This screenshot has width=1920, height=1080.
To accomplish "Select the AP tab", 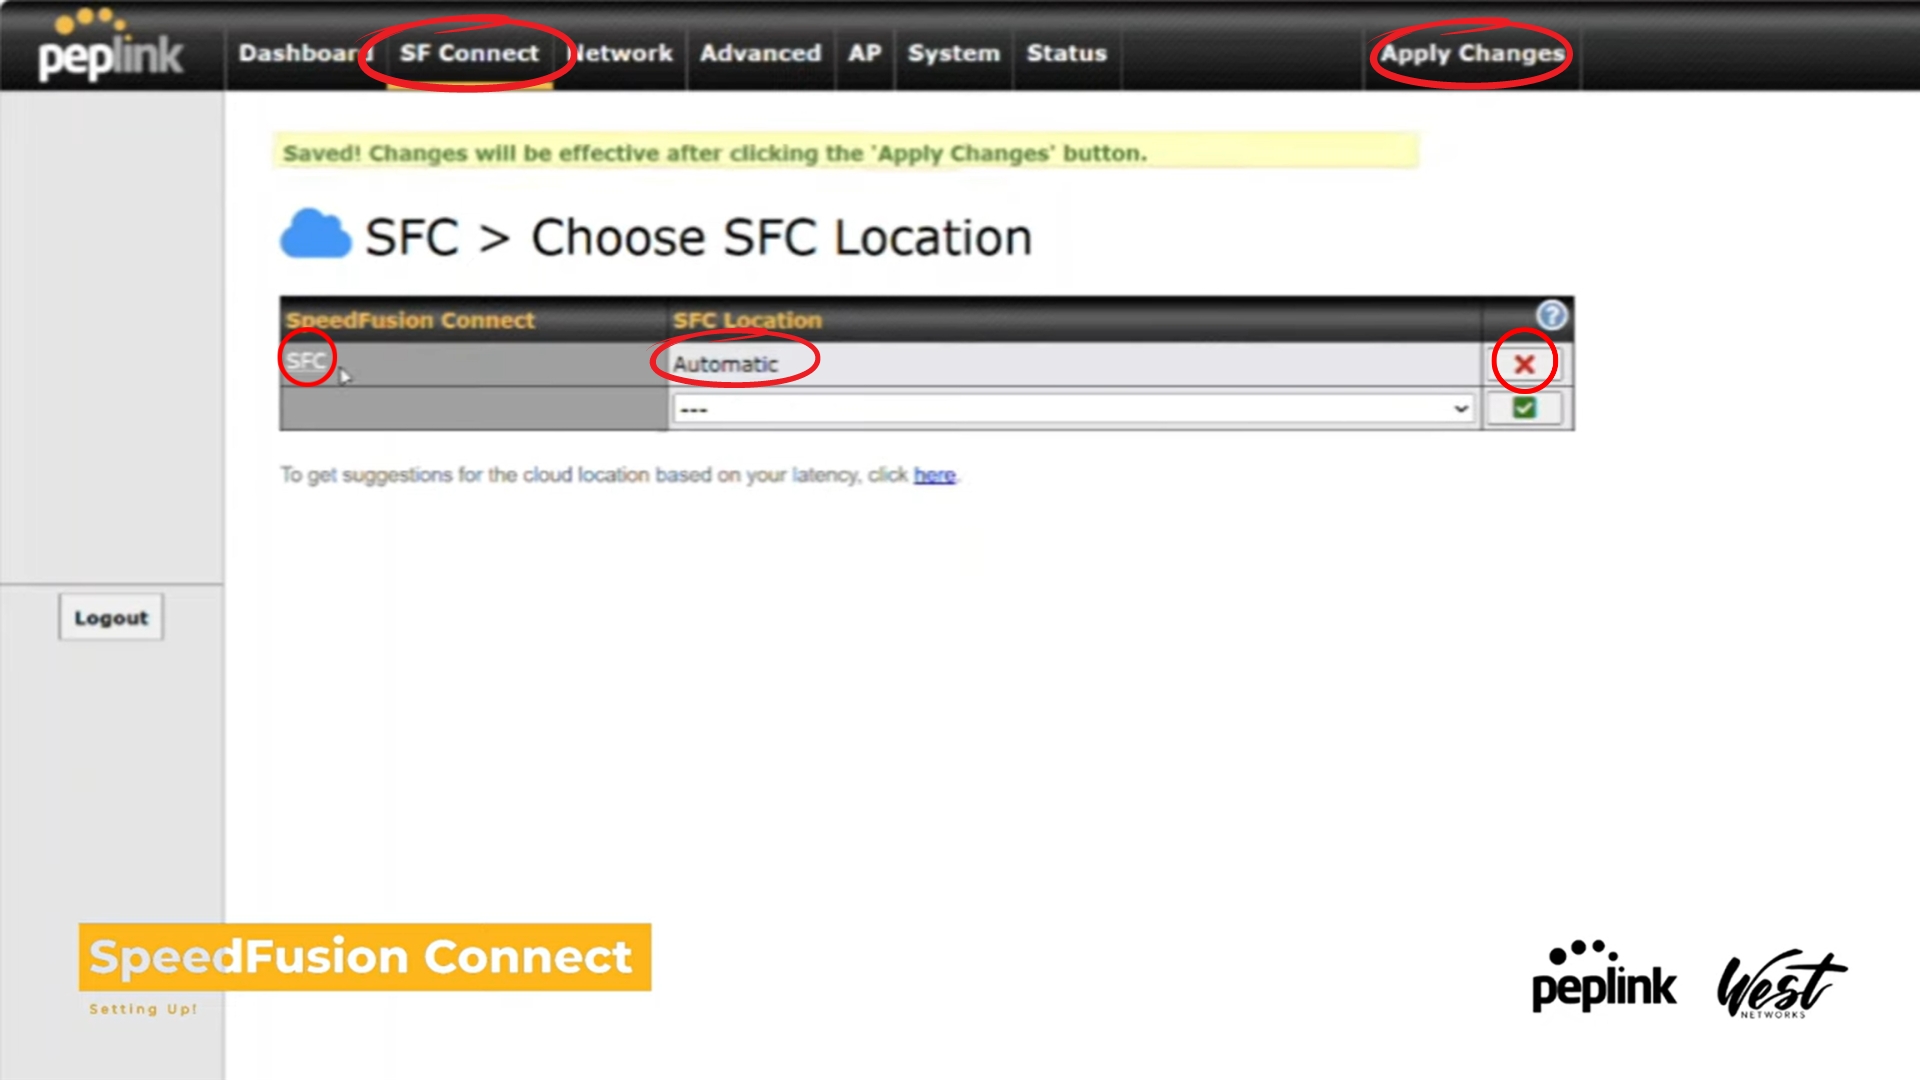I will (x=864, y=53).
